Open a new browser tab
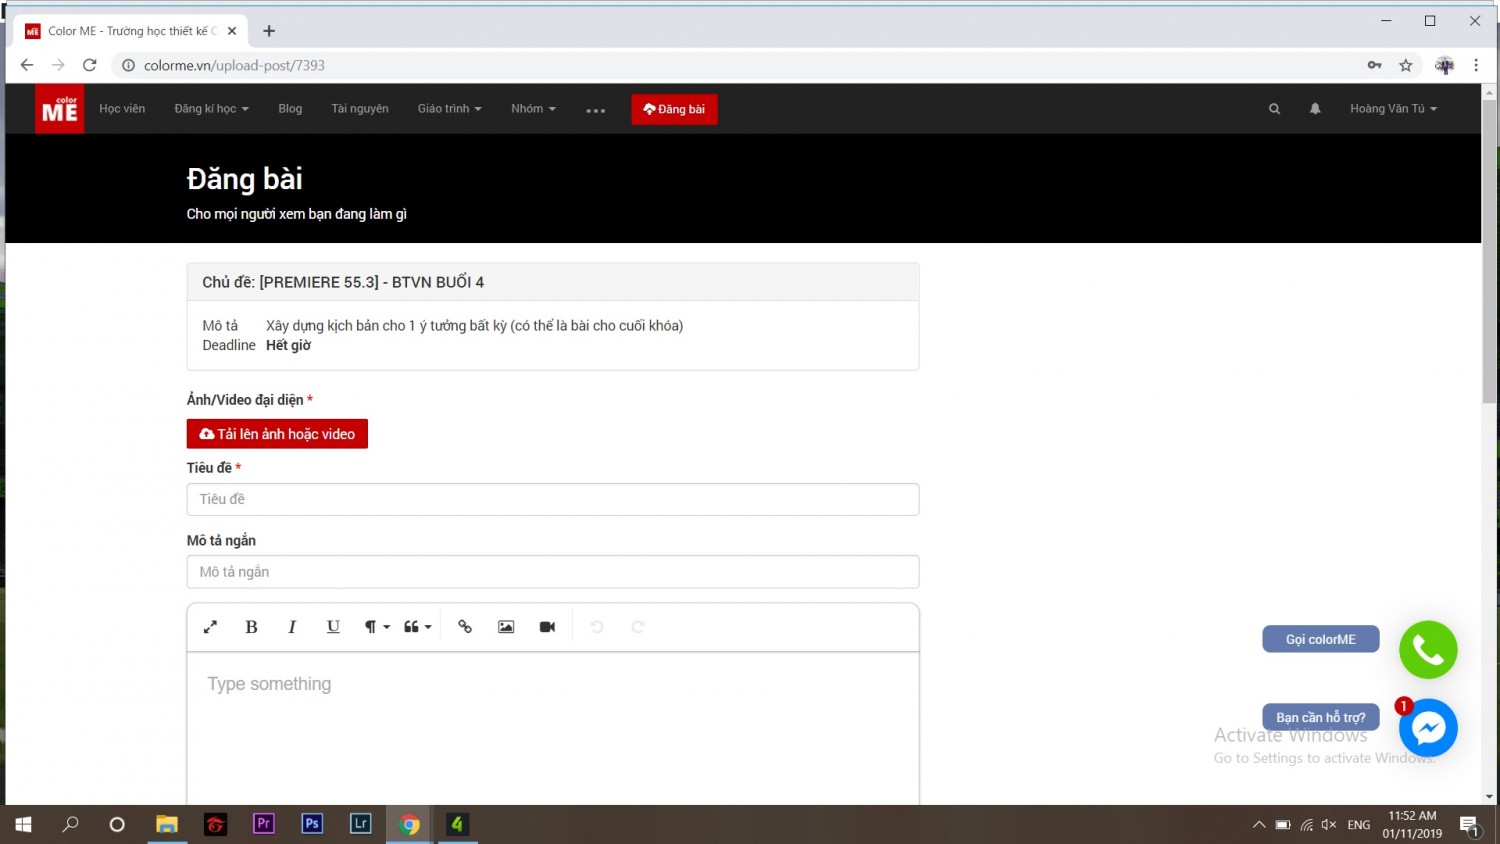The height and width of the screenshot is (844, 1500). click(x=269, y=31)
